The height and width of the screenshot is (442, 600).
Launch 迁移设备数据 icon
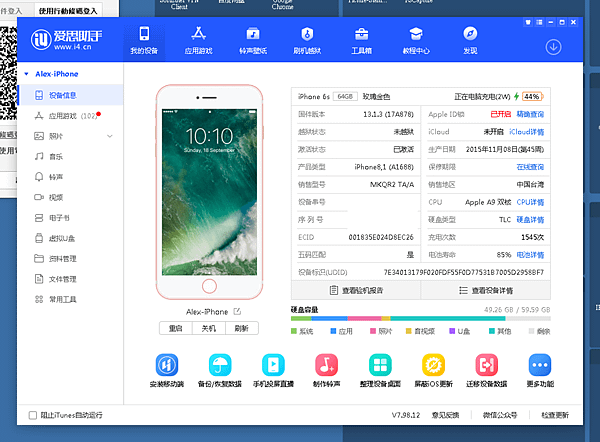coord(486,365)
